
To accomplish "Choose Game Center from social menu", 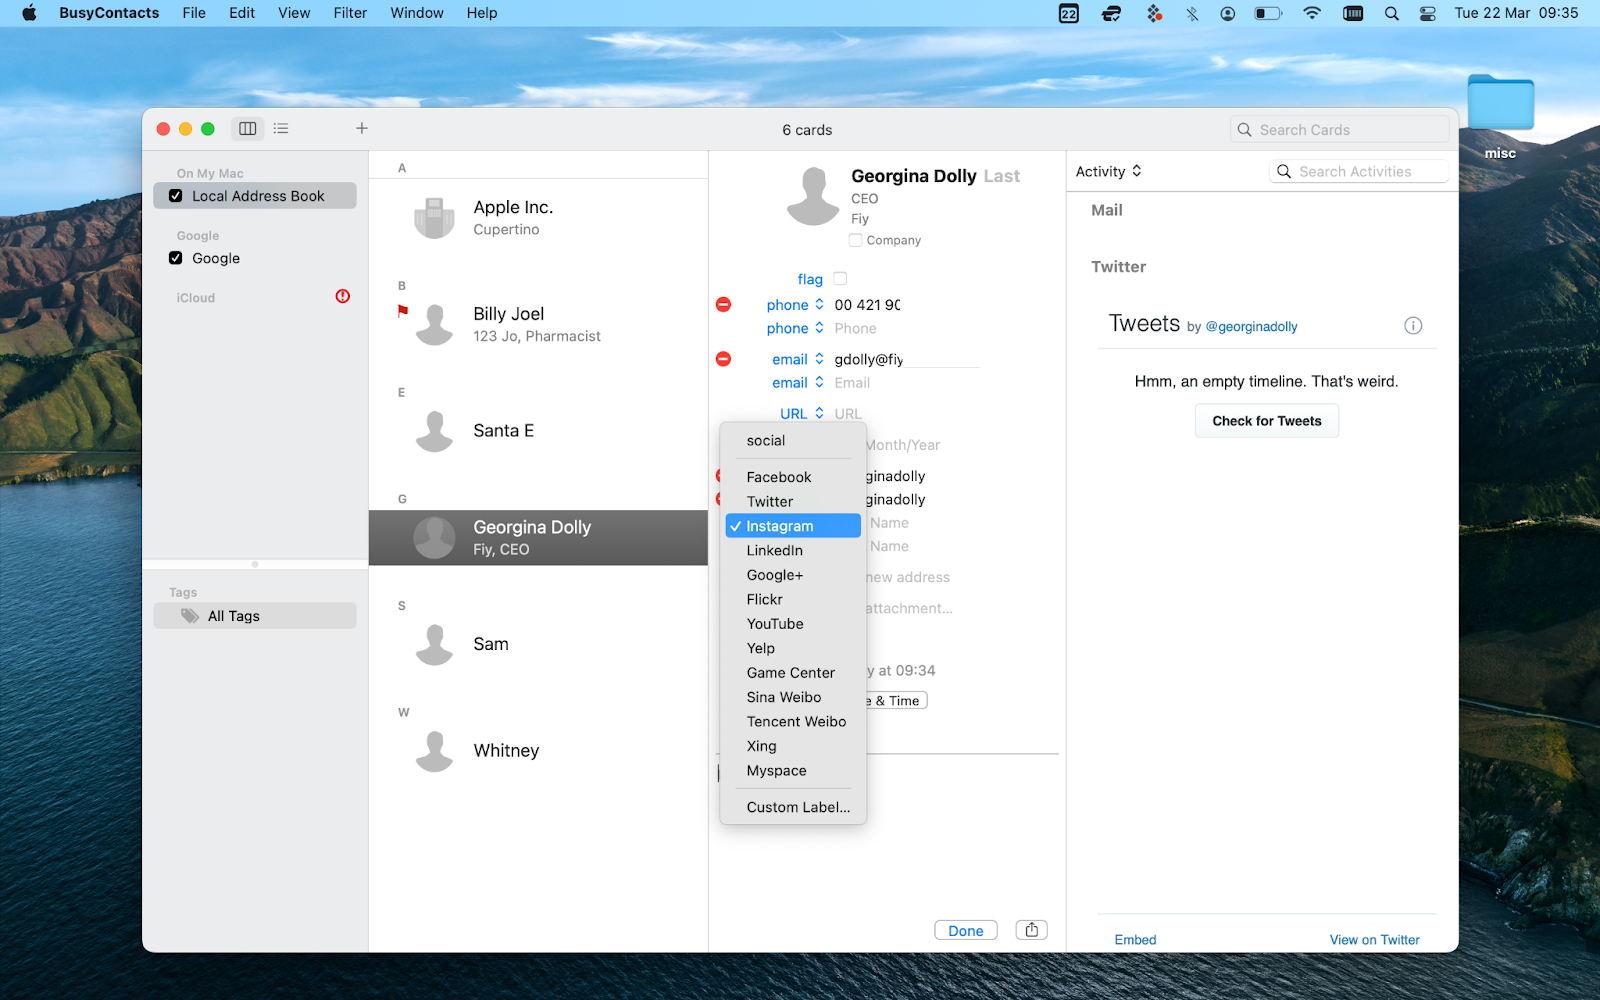I will (793, 673).
